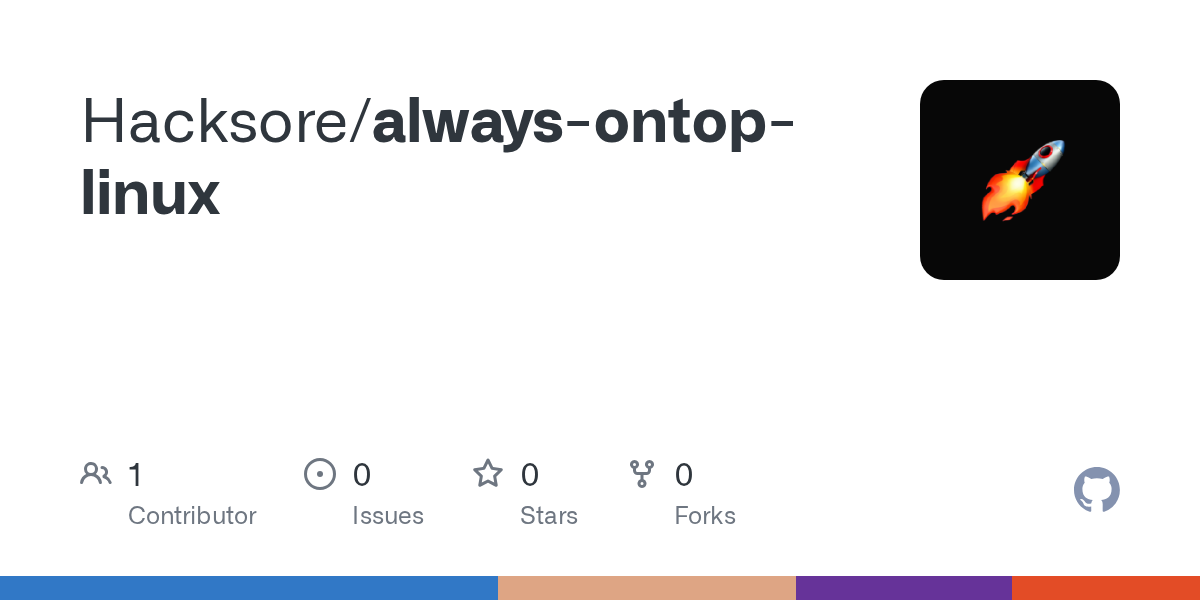The height and width of the screenshot is (600, 1200).
Task: Click the GitHub Octocat logo
Action: pos(1096,490)
